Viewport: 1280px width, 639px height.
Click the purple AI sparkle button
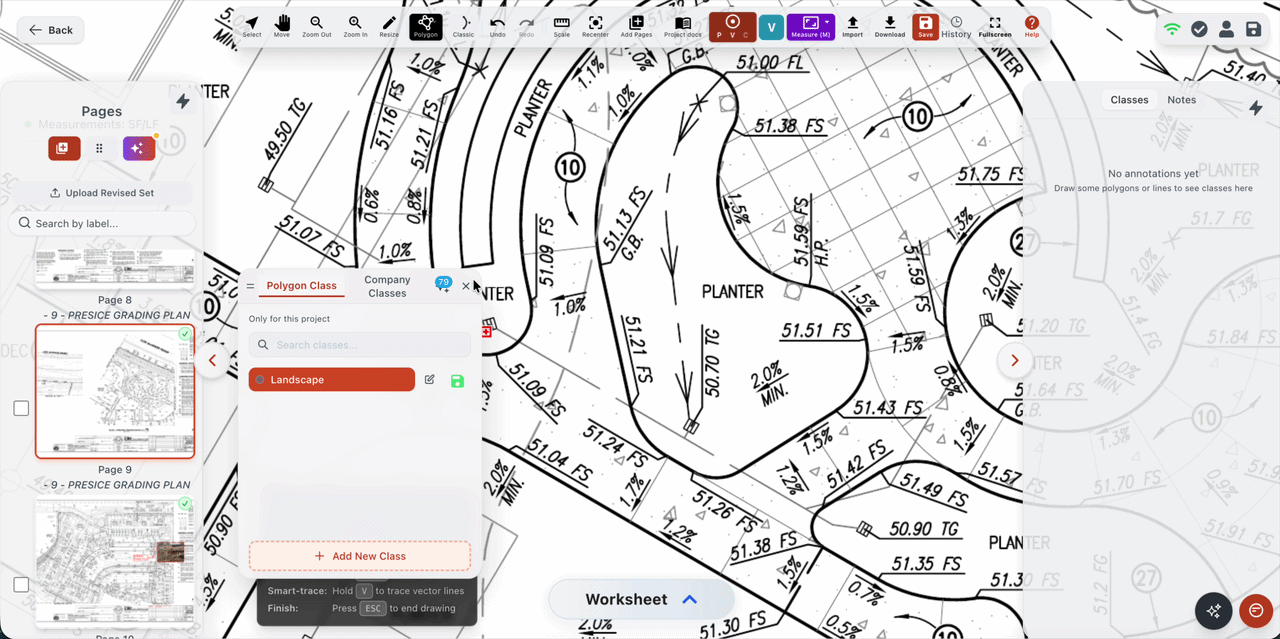point(139,148)
